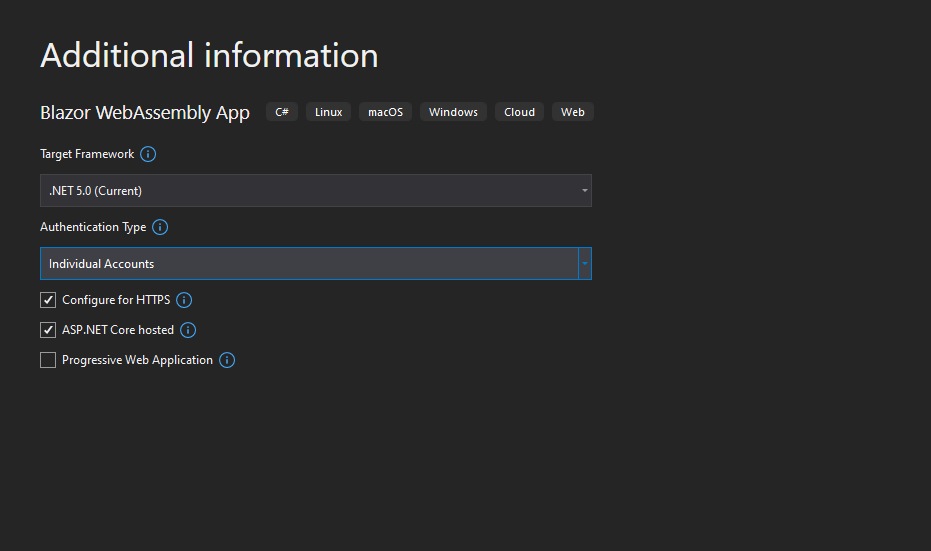The width and height of the screenshot is (931, 551).
Task: Click the Windows platform tag
Action: [453, 112]
